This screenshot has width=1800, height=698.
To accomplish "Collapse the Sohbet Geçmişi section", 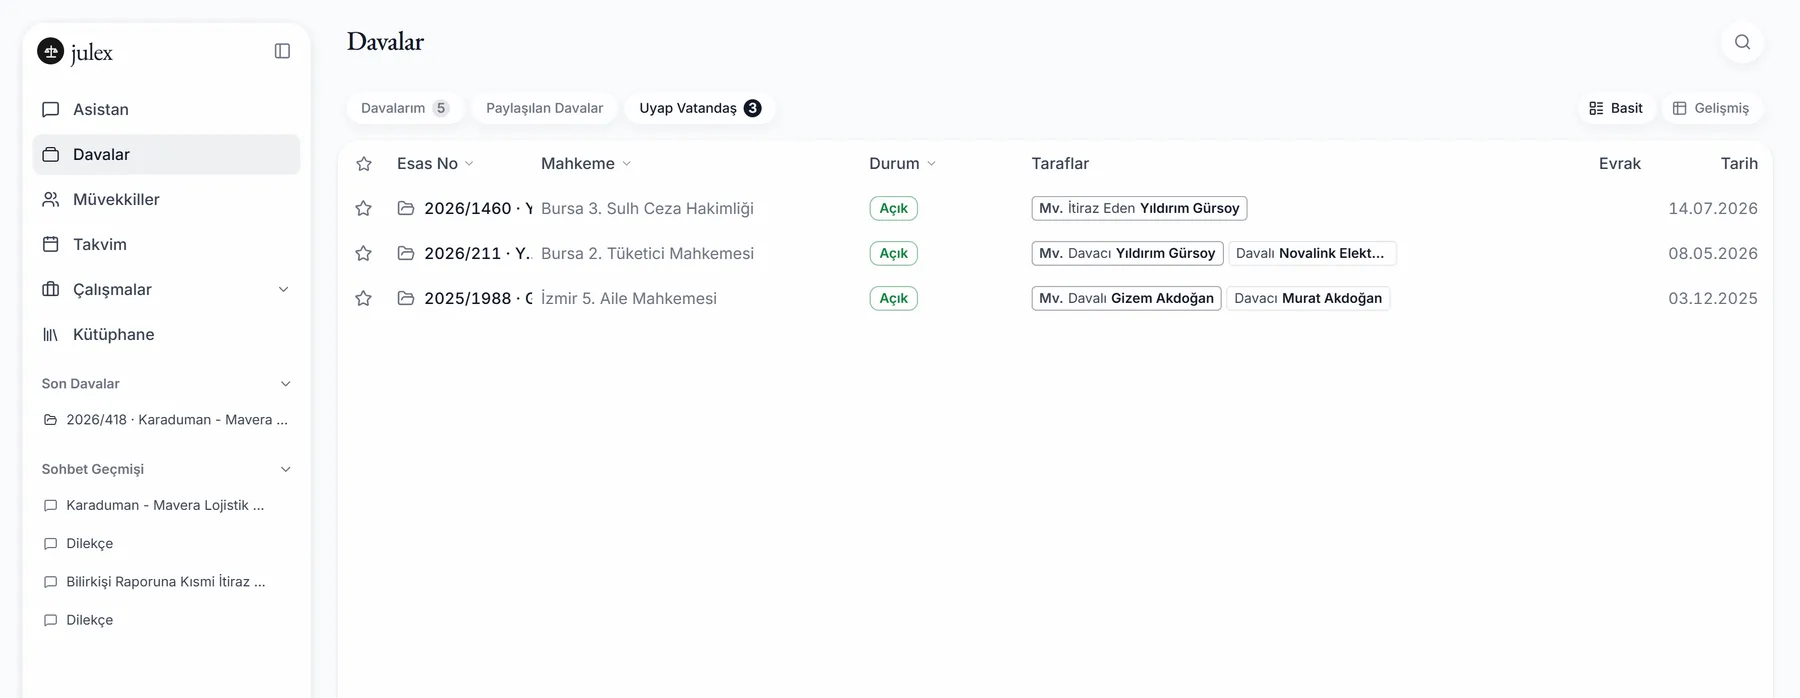I will click(286, 469).
